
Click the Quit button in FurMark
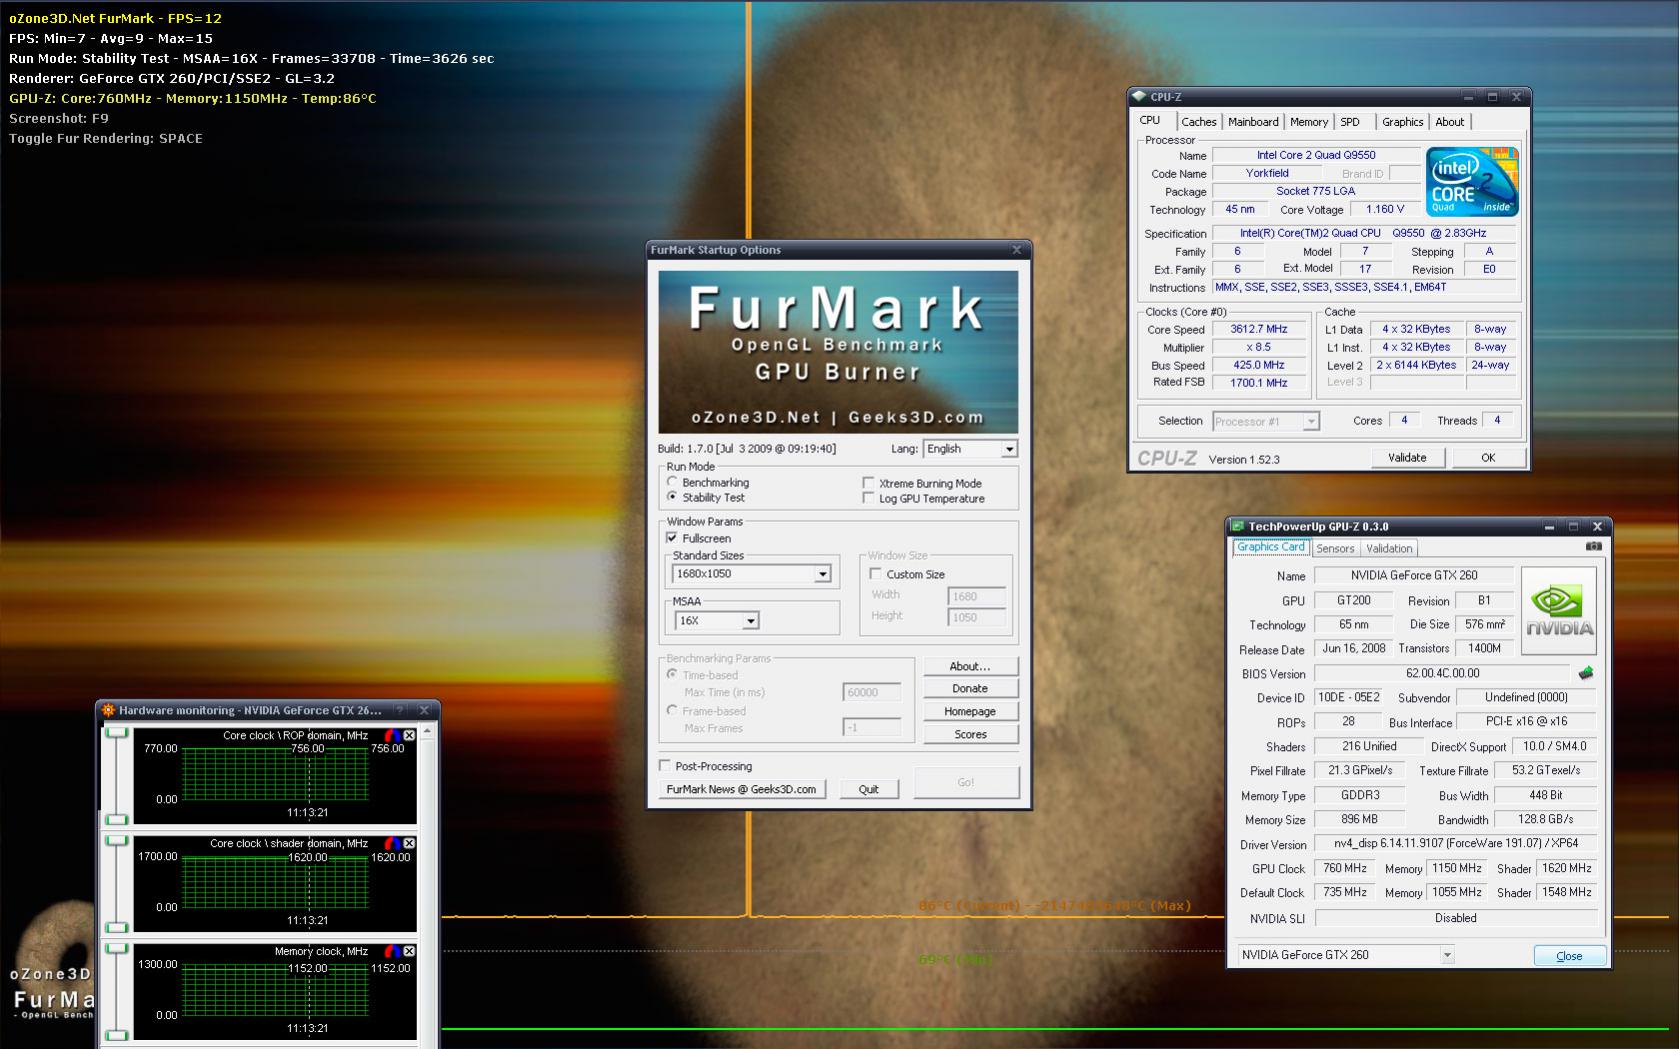[868, 789]
